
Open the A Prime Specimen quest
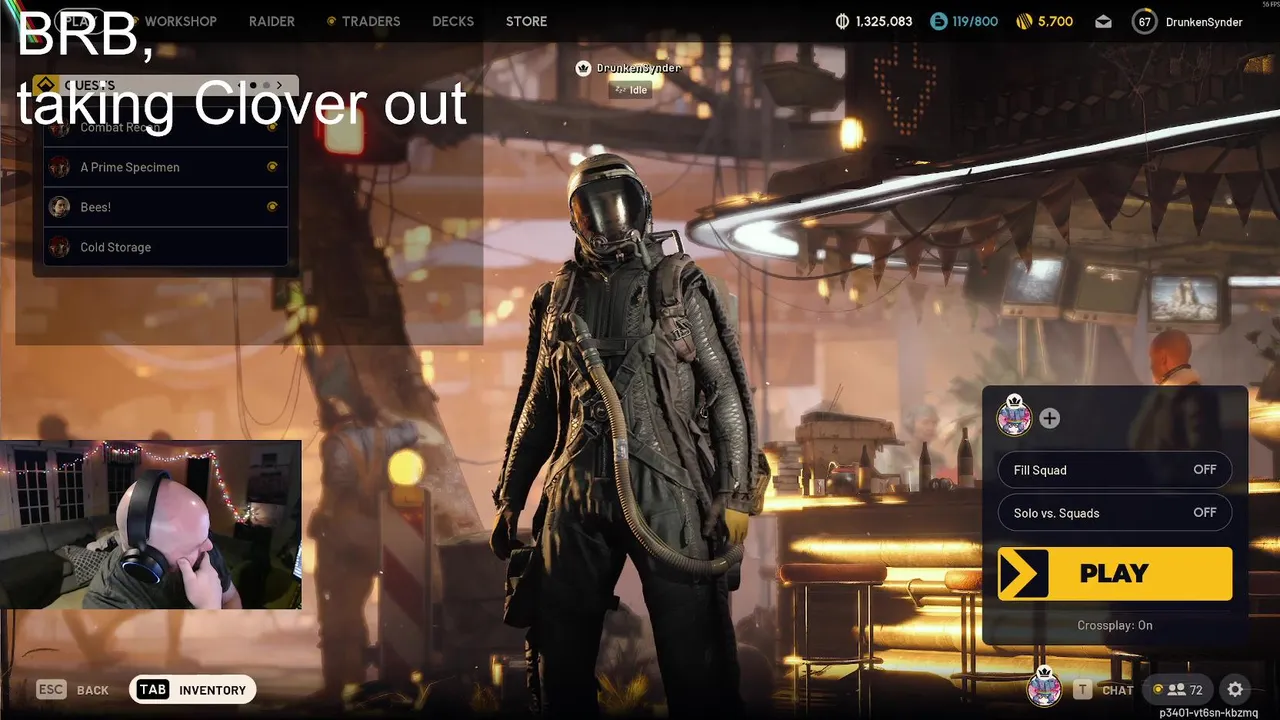[x=166, y=167]
